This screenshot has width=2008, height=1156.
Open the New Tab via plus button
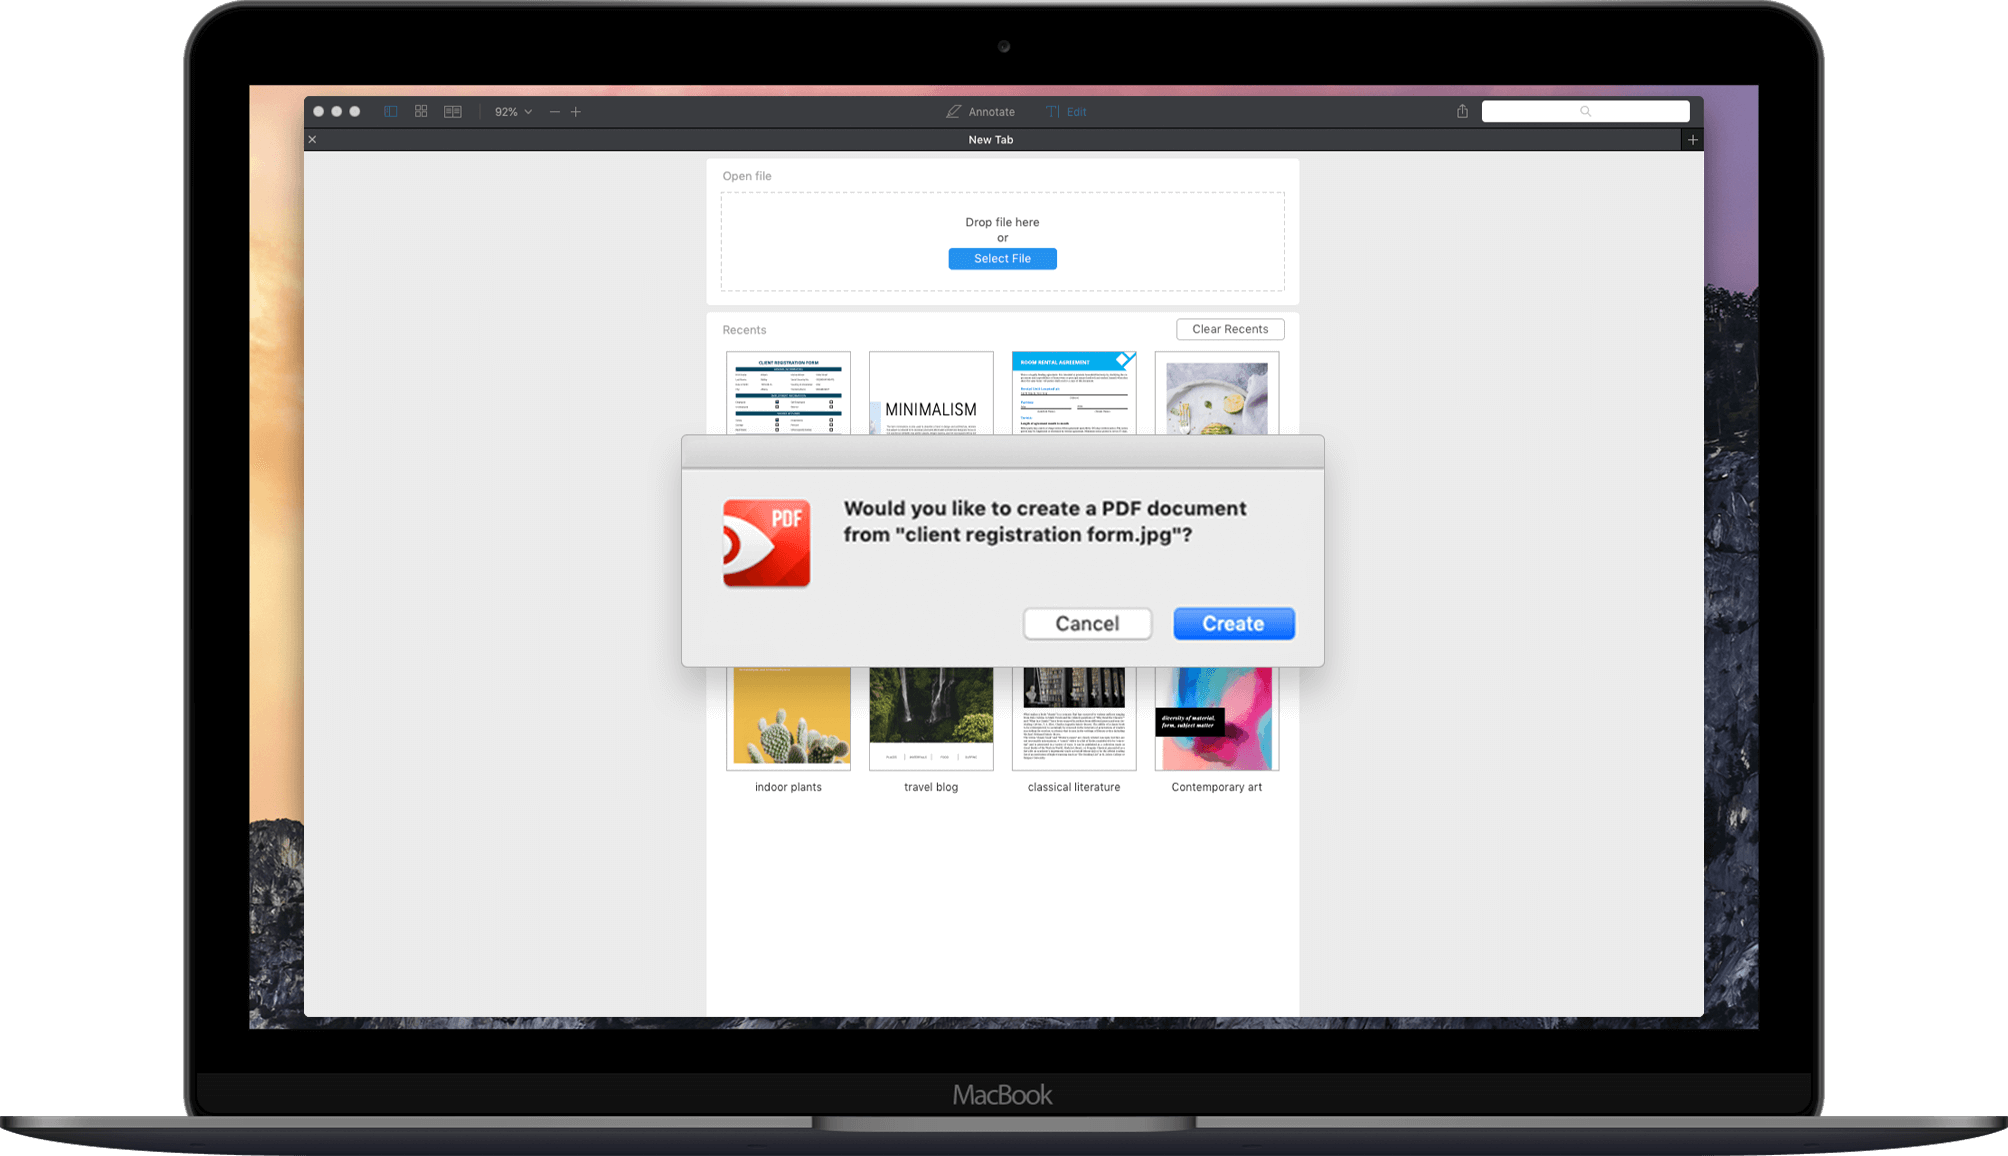1692,139
